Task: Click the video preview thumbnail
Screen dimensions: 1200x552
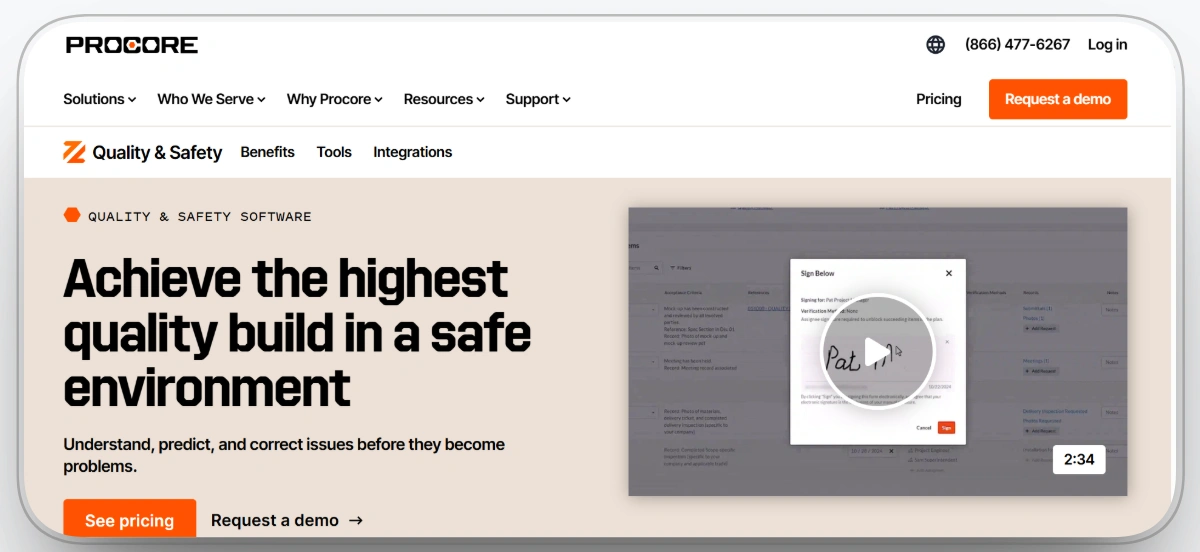Action: tap(877, 351)
